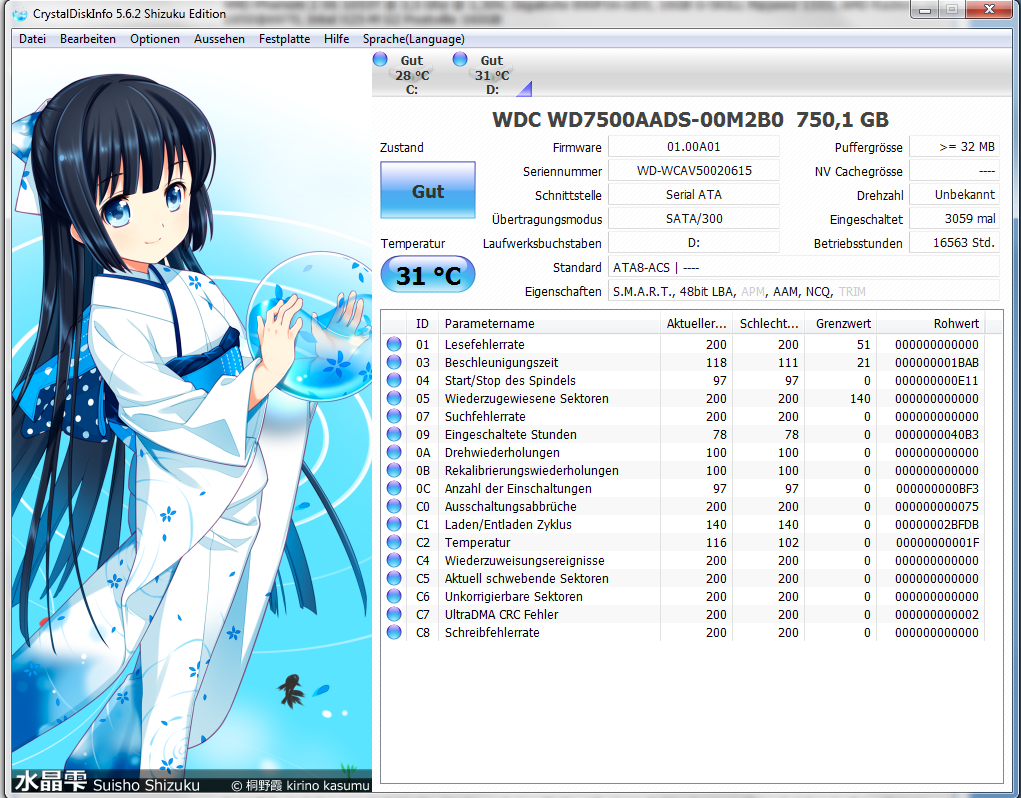The height and width of the screenshot is (798, 1021).
Task: Click the blue status orb for drive C:
Action: [x=380, y=59]
